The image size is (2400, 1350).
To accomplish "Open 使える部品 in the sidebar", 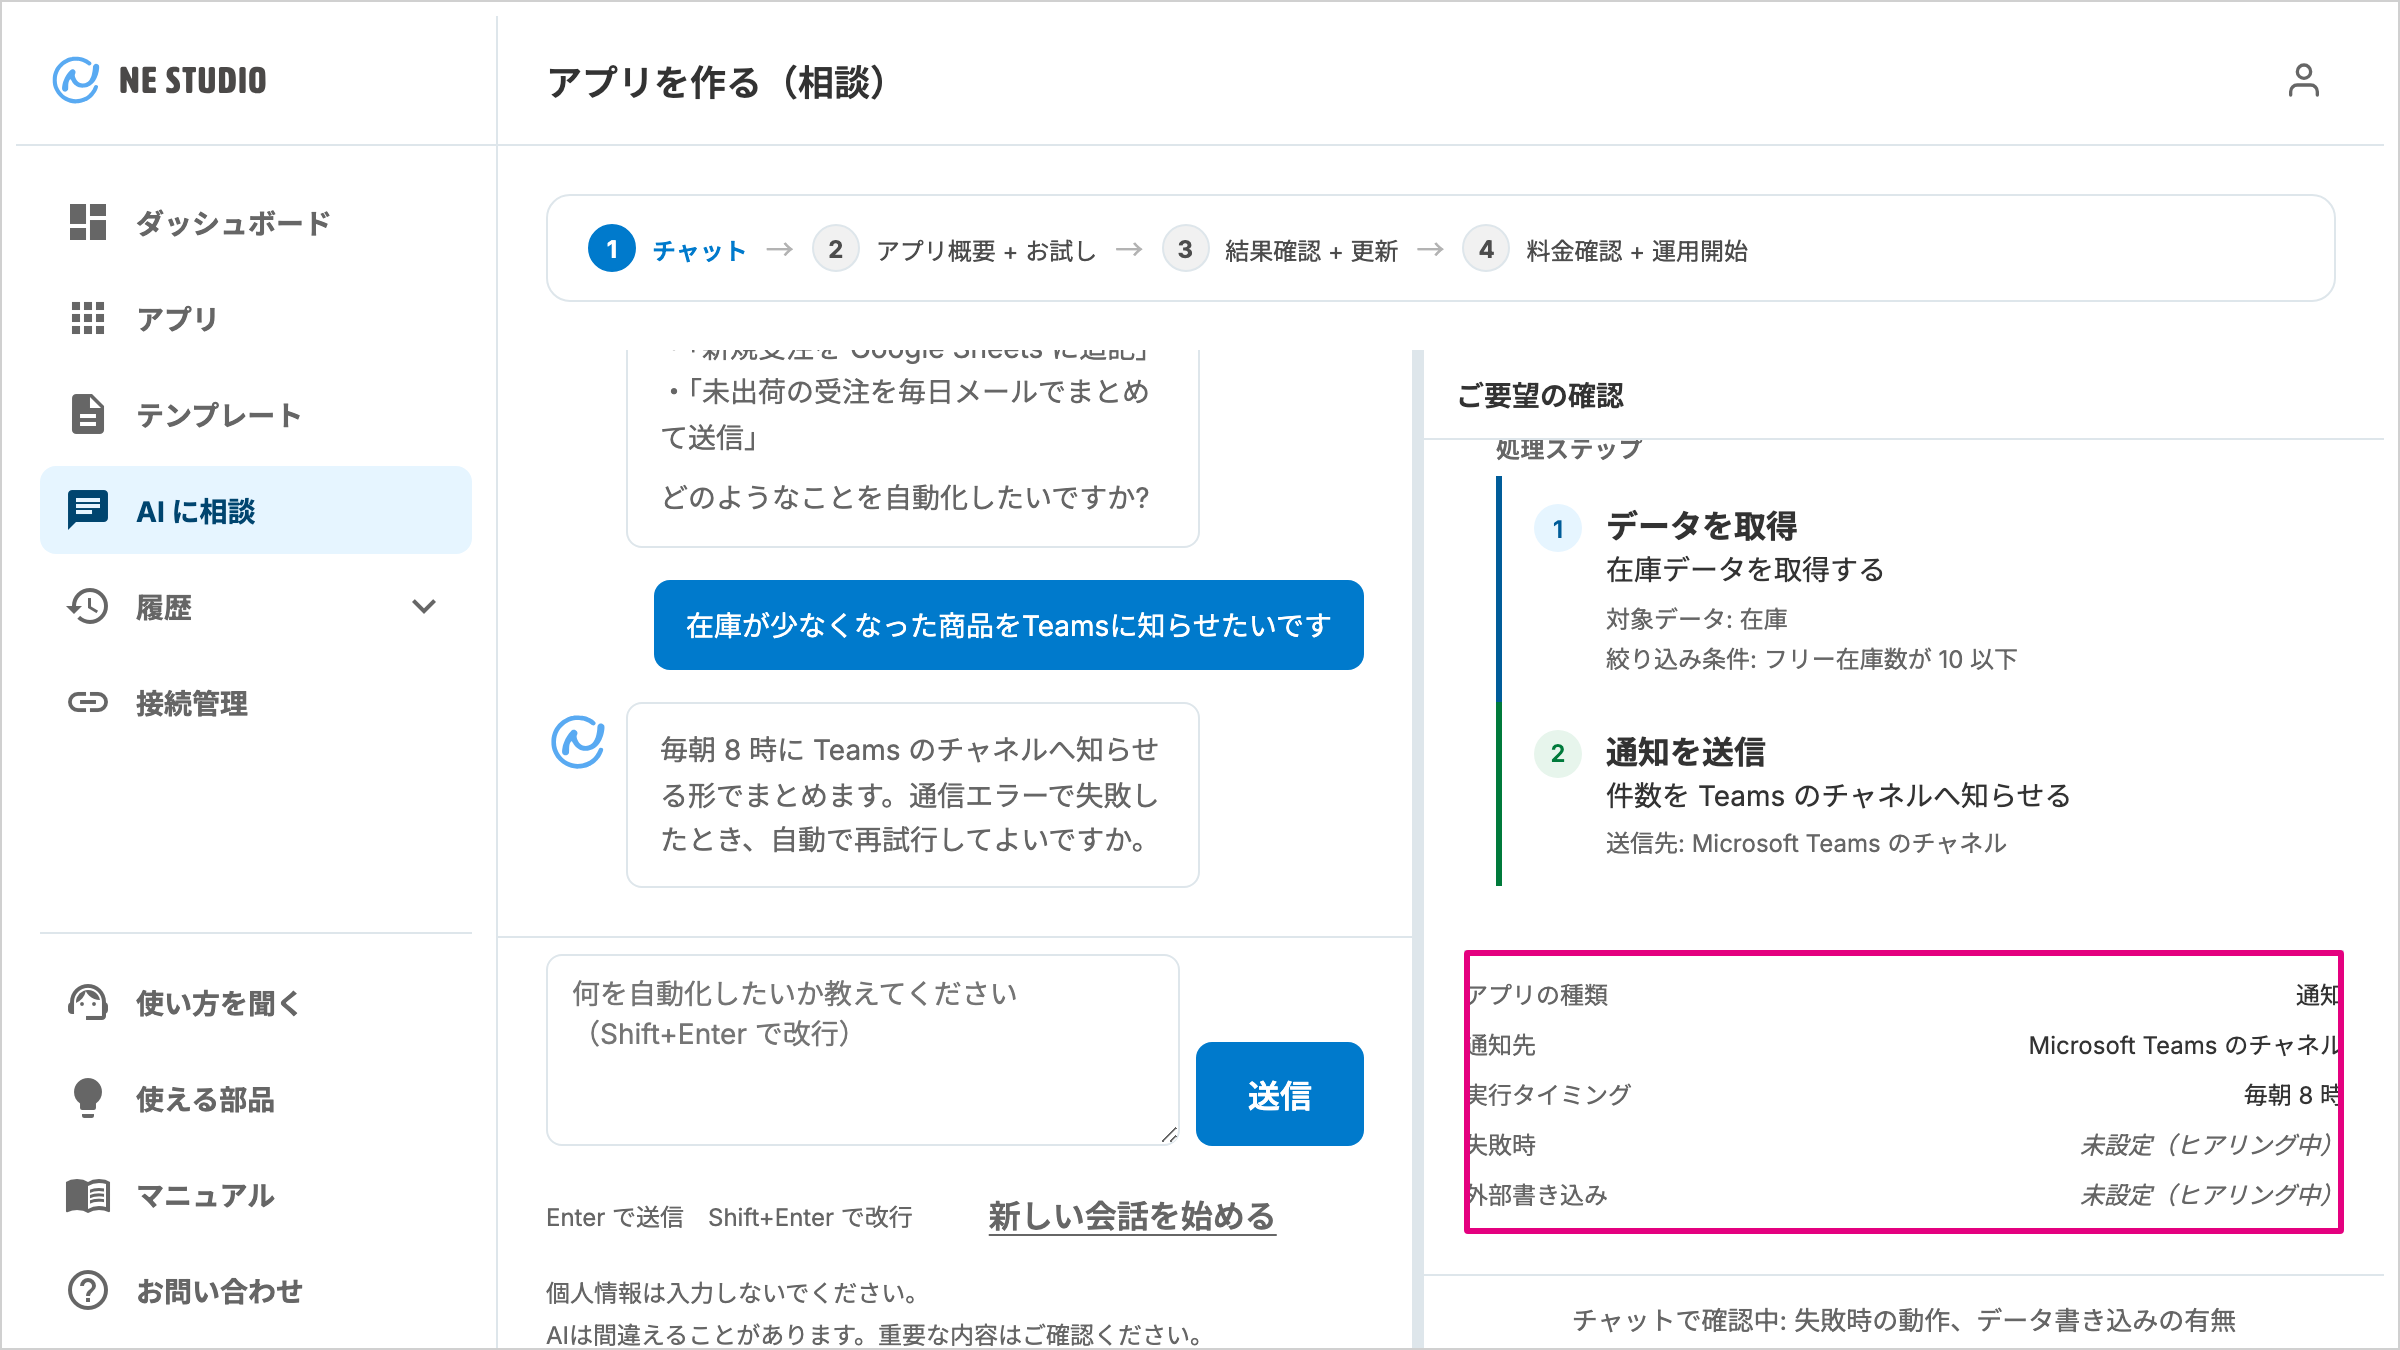I will tap(256, 1098).
